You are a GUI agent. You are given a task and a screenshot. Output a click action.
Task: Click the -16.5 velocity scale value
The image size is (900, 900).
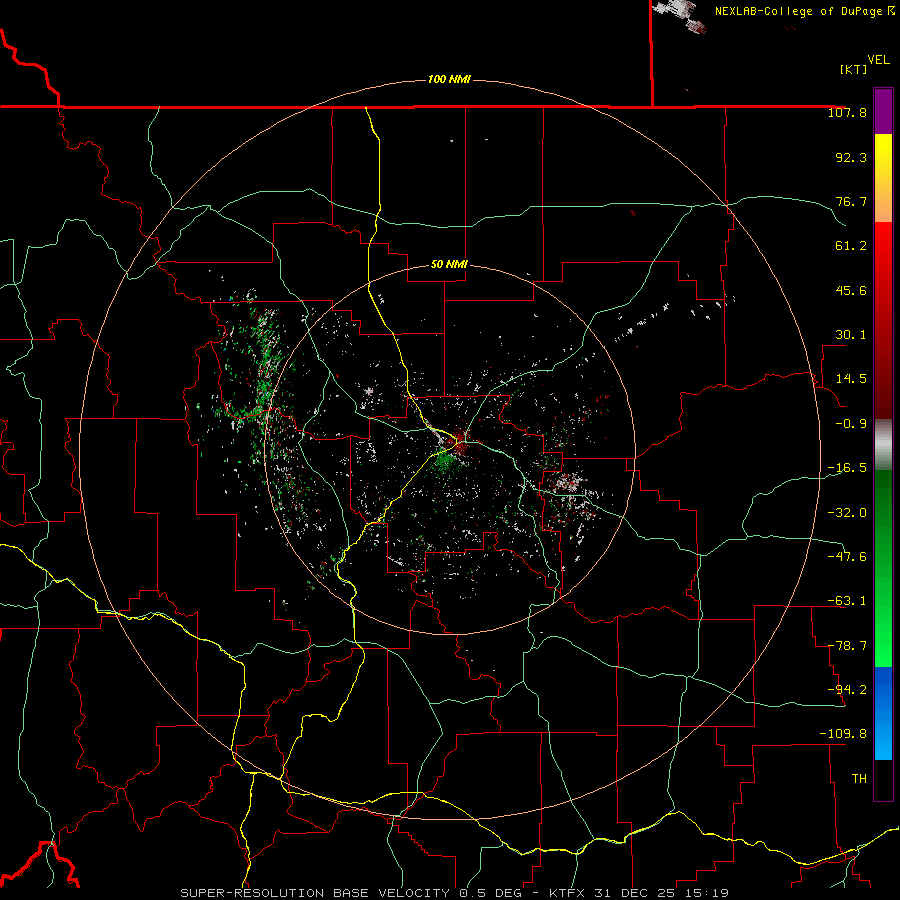tap(847, 468)
